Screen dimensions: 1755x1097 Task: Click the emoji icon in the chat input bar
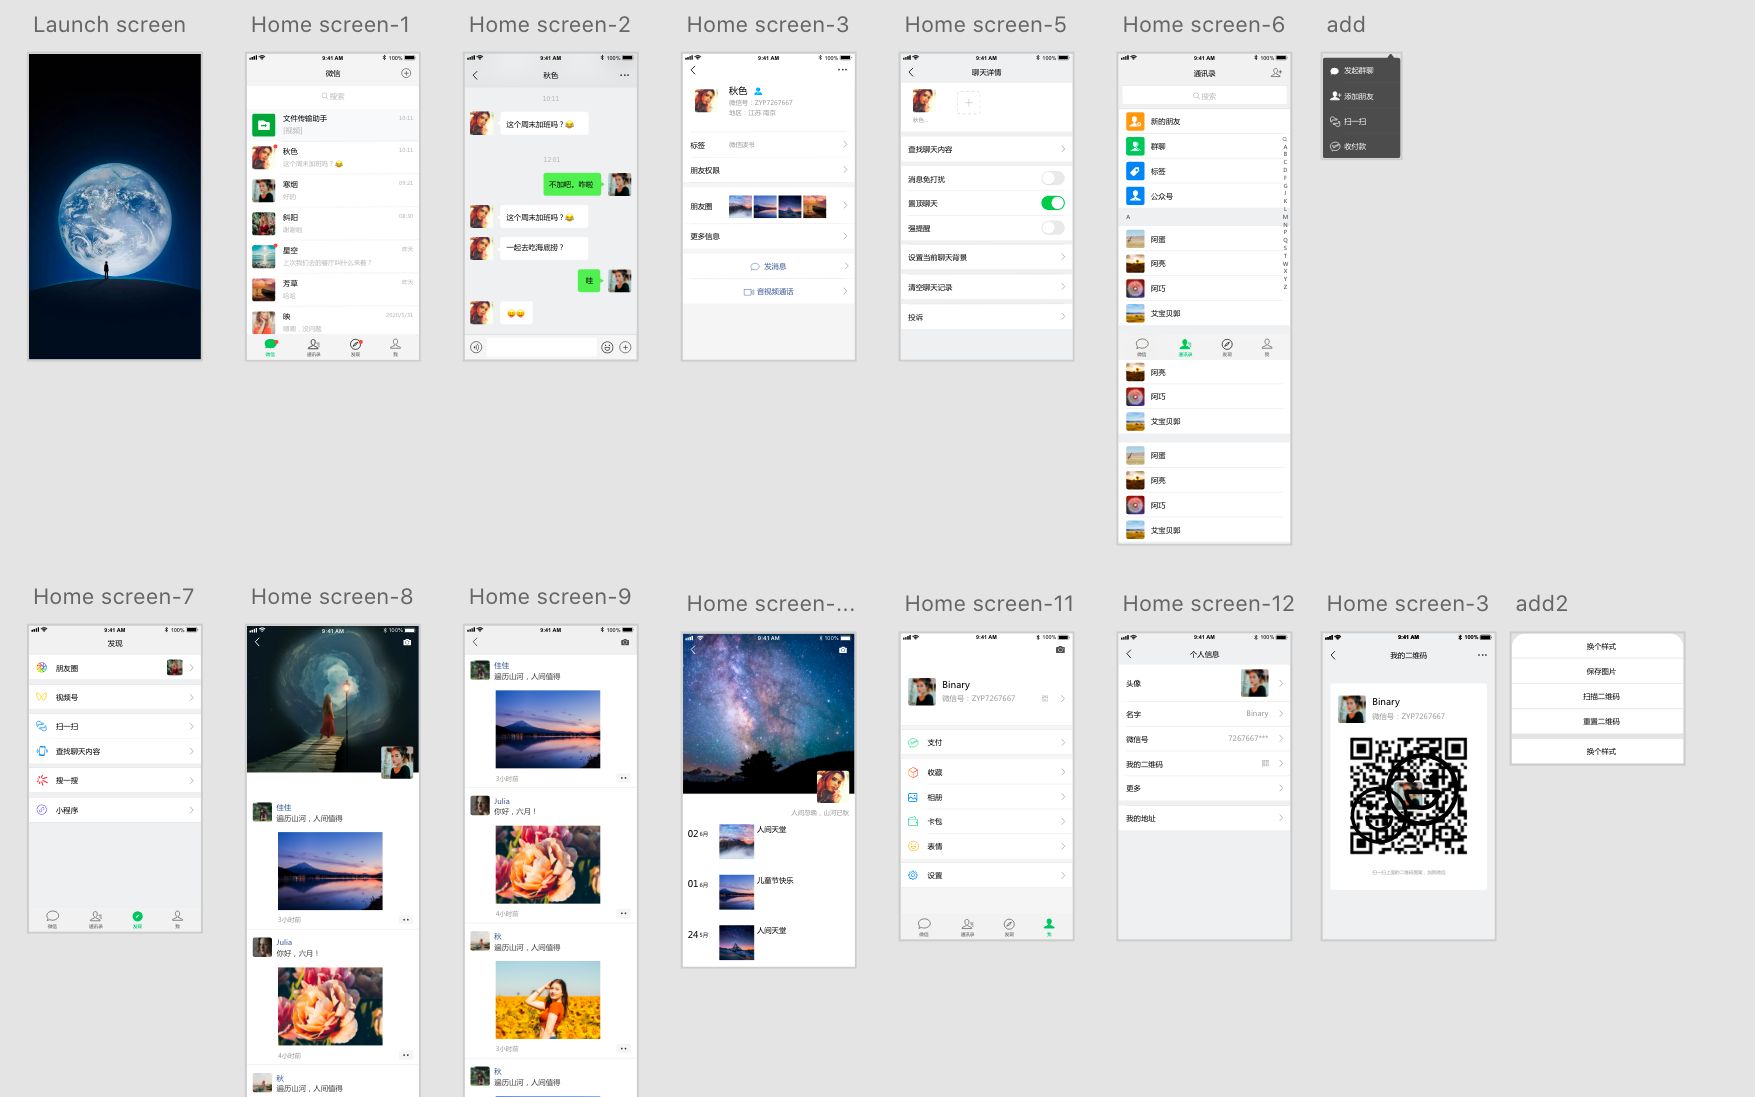(607, 347)
